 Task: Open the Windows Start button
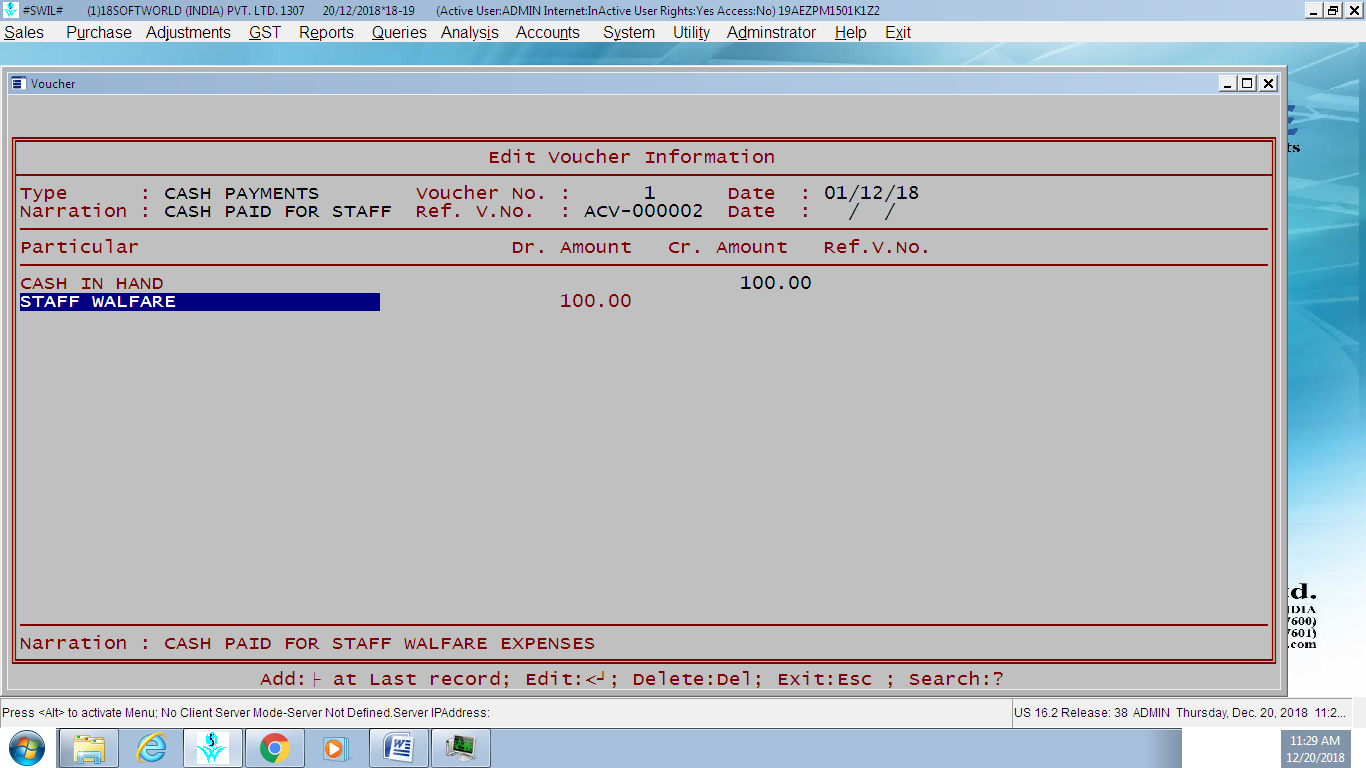[x=26, y=748]
